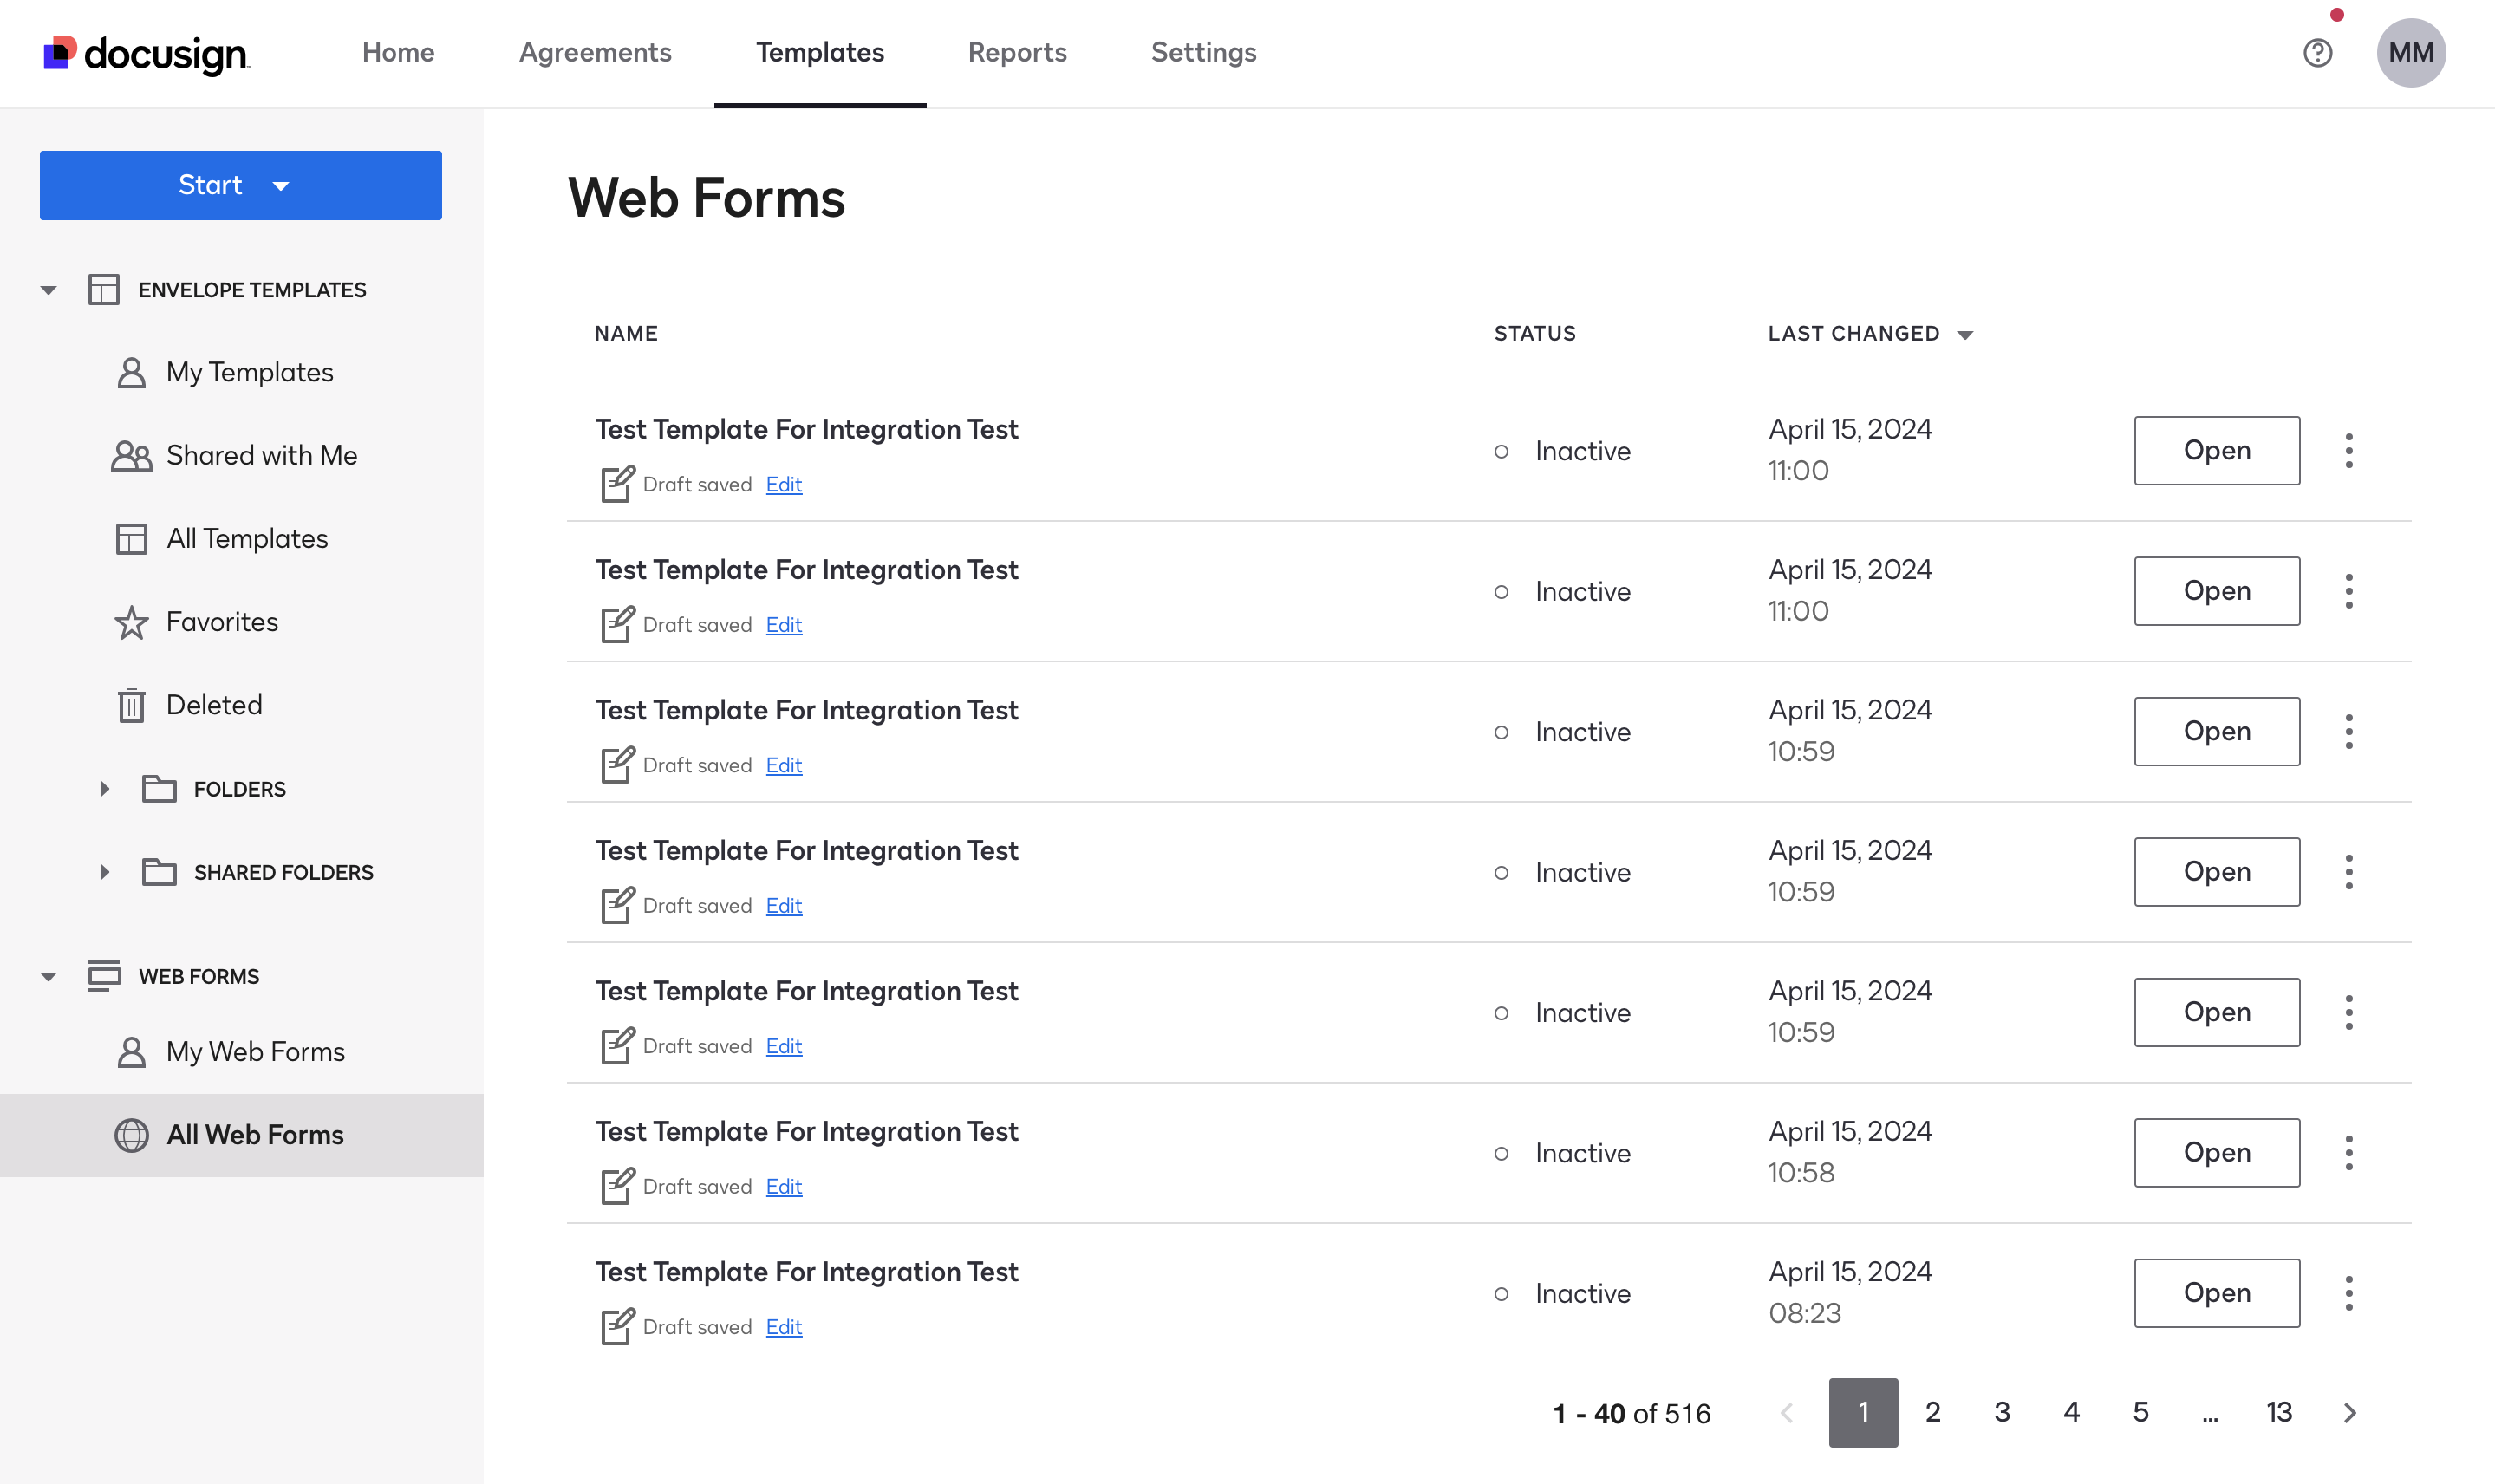The width and height of the screenshot is (2495, 1484).
Task: Go to page 13 in pagination
Action: (x=2278, y=1412)
